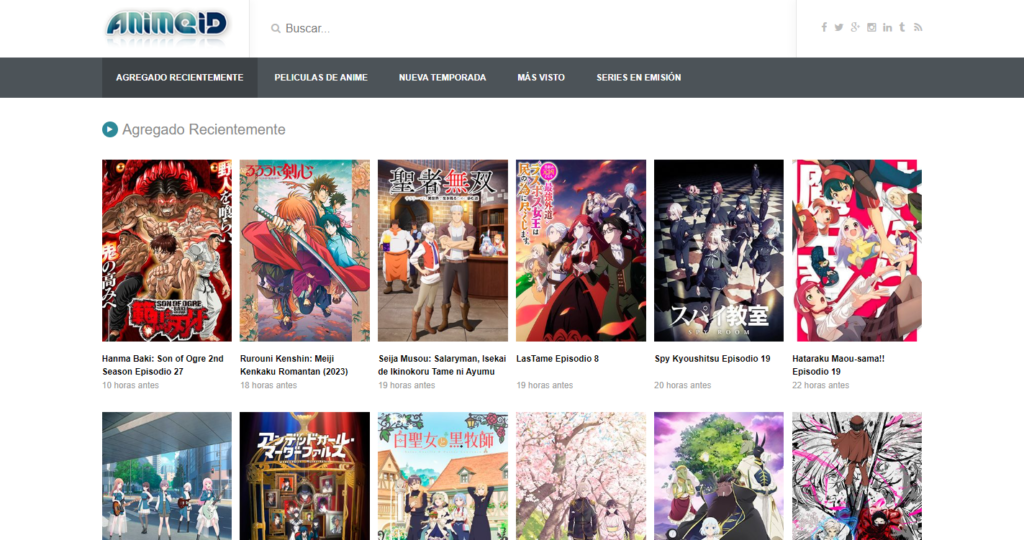Open Hanma Baki Son of Ogre poster

167,251
